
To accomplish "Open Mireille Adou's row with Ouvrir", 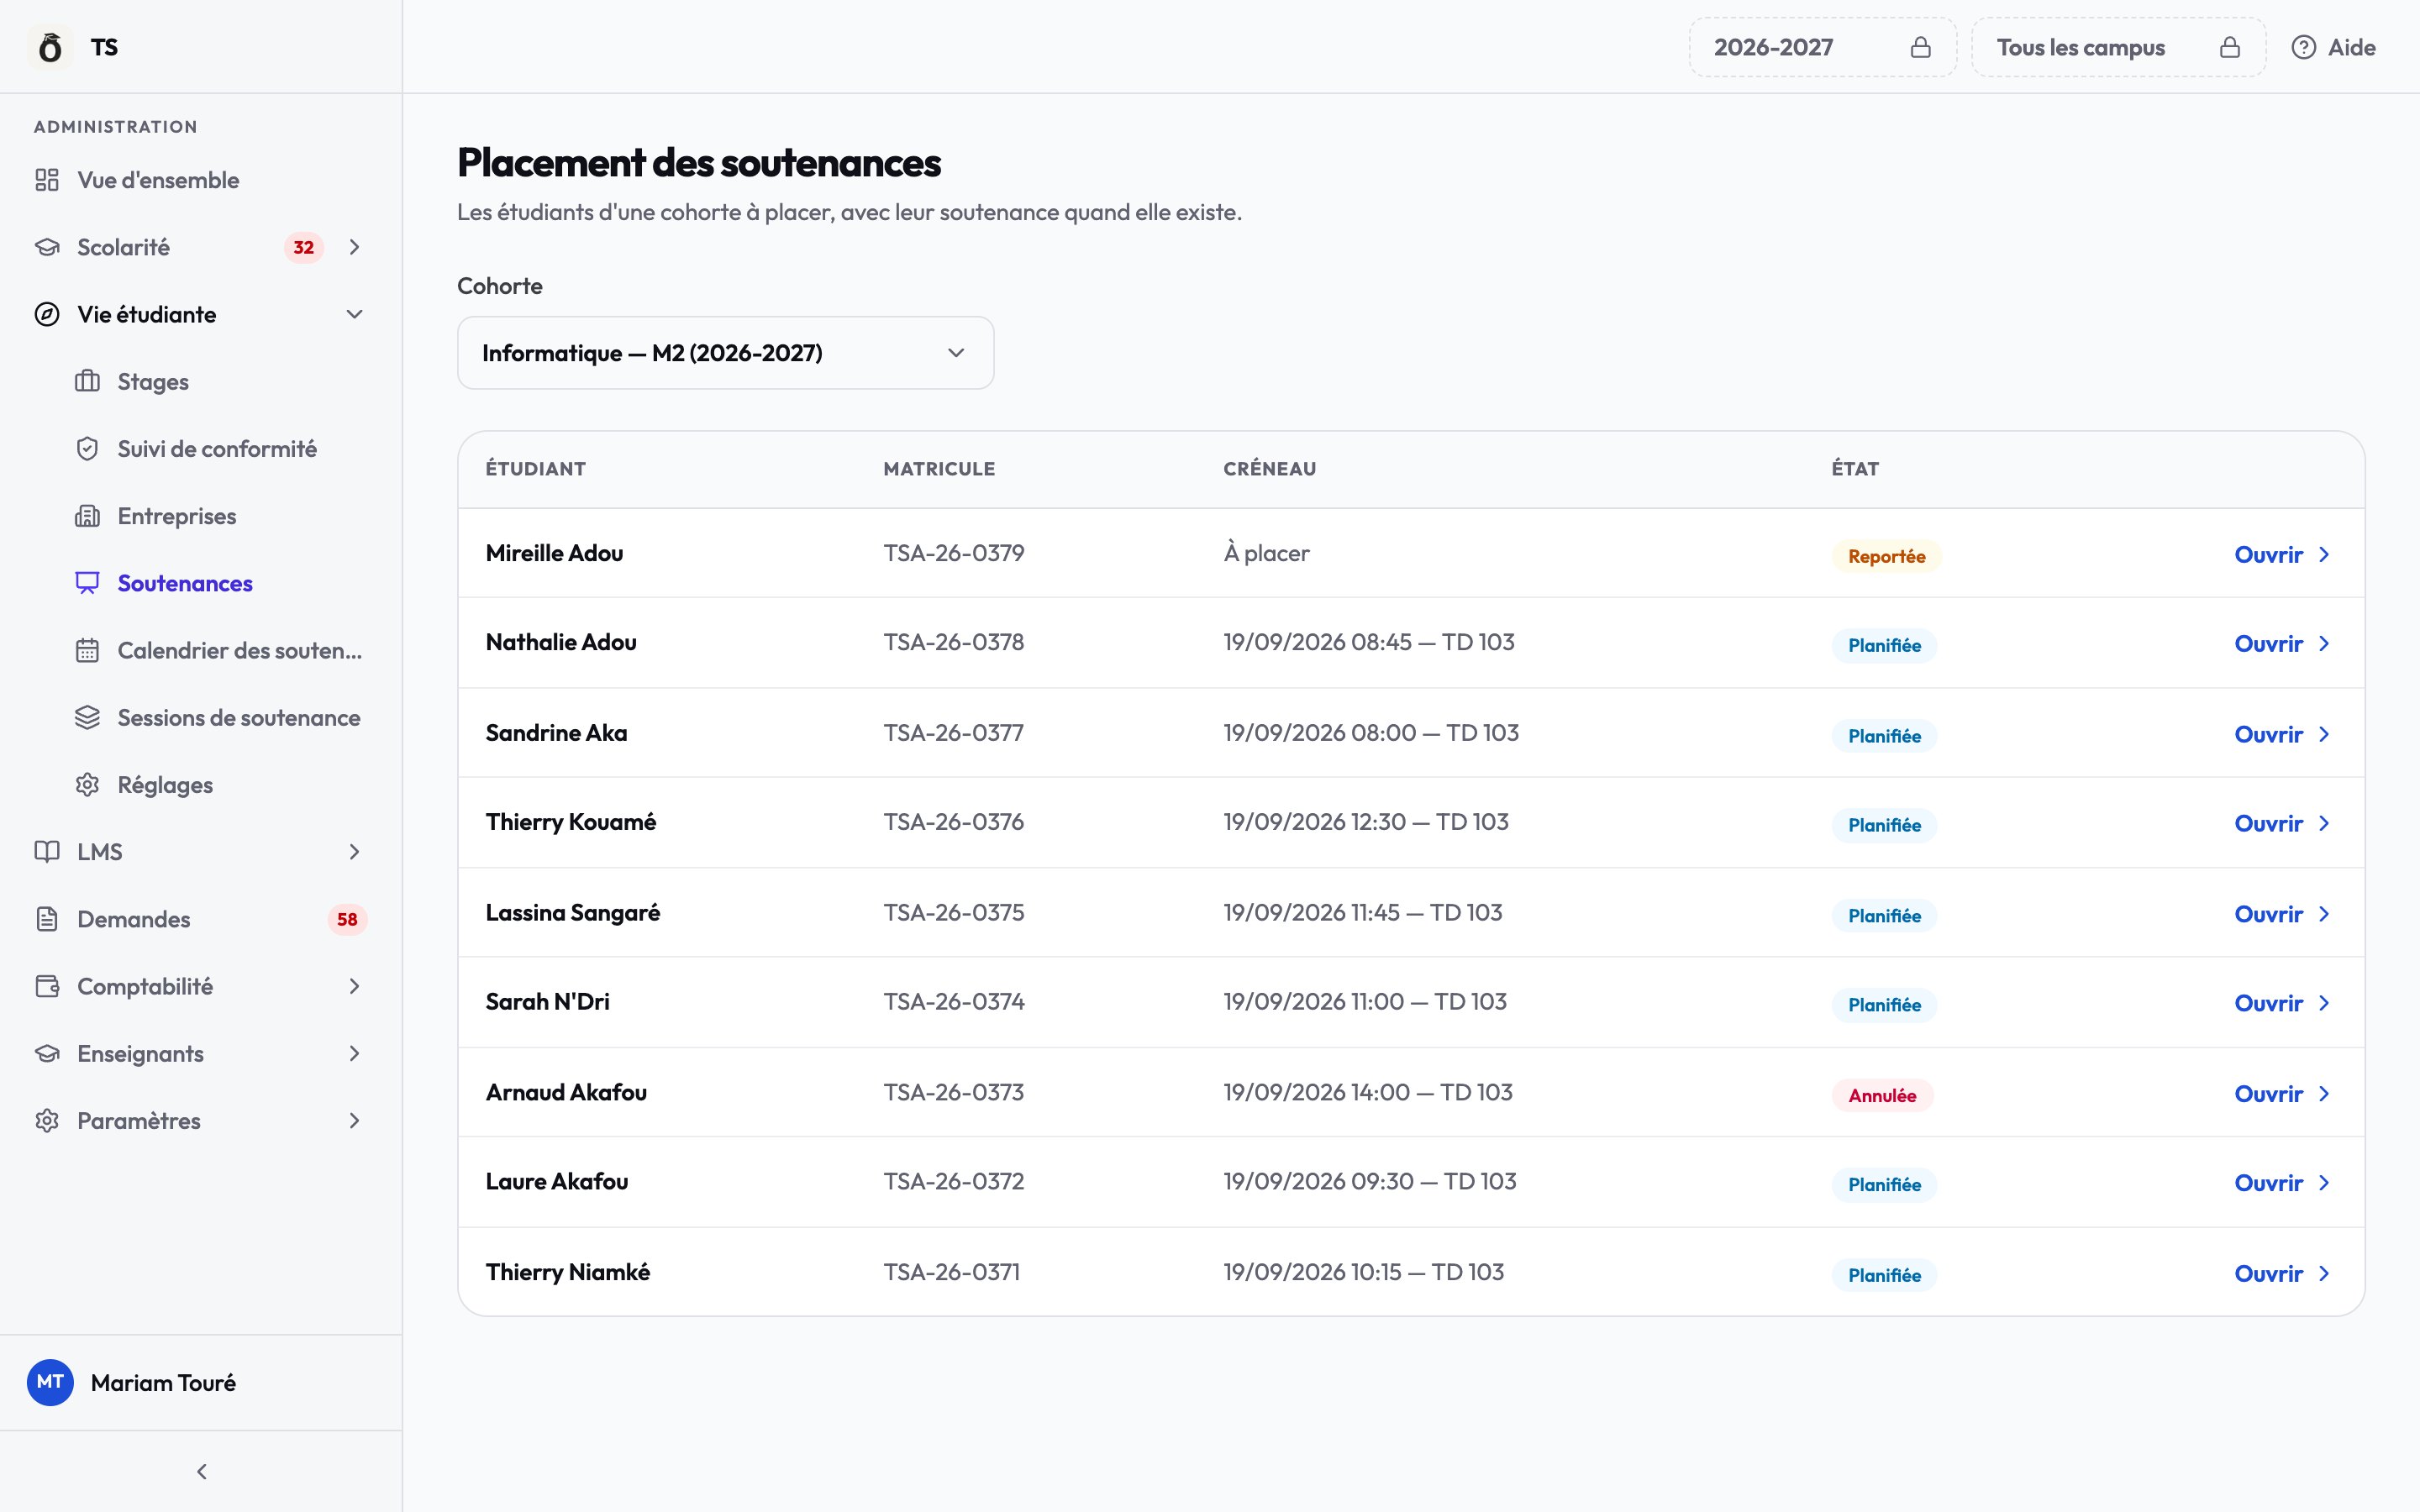I will (x=2282, y=555).
